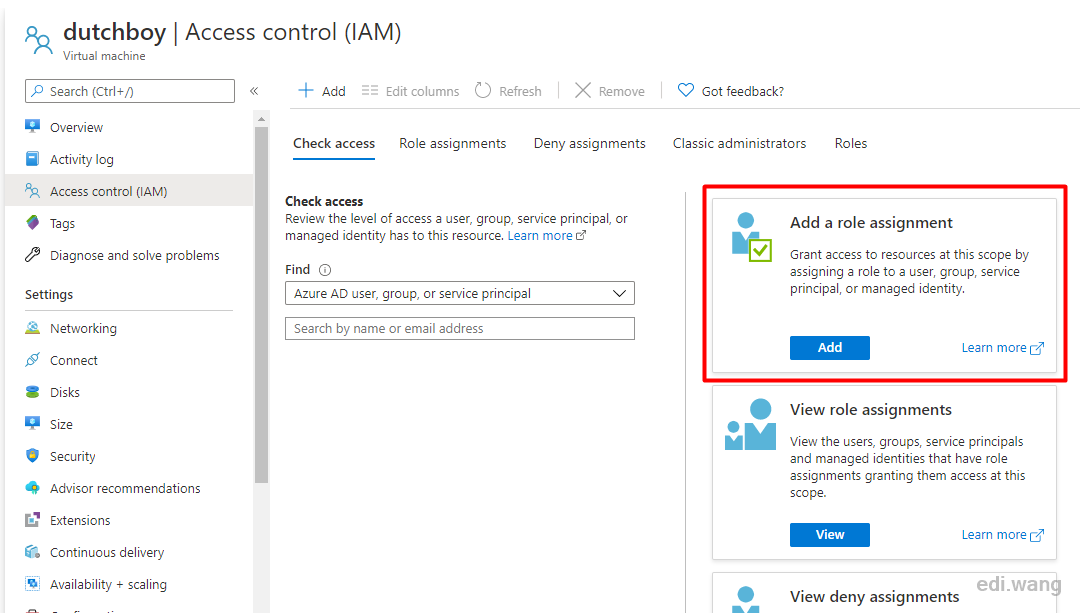
Task: Click the sidebar scrollbar up arrow
Action: pos(261,120)
